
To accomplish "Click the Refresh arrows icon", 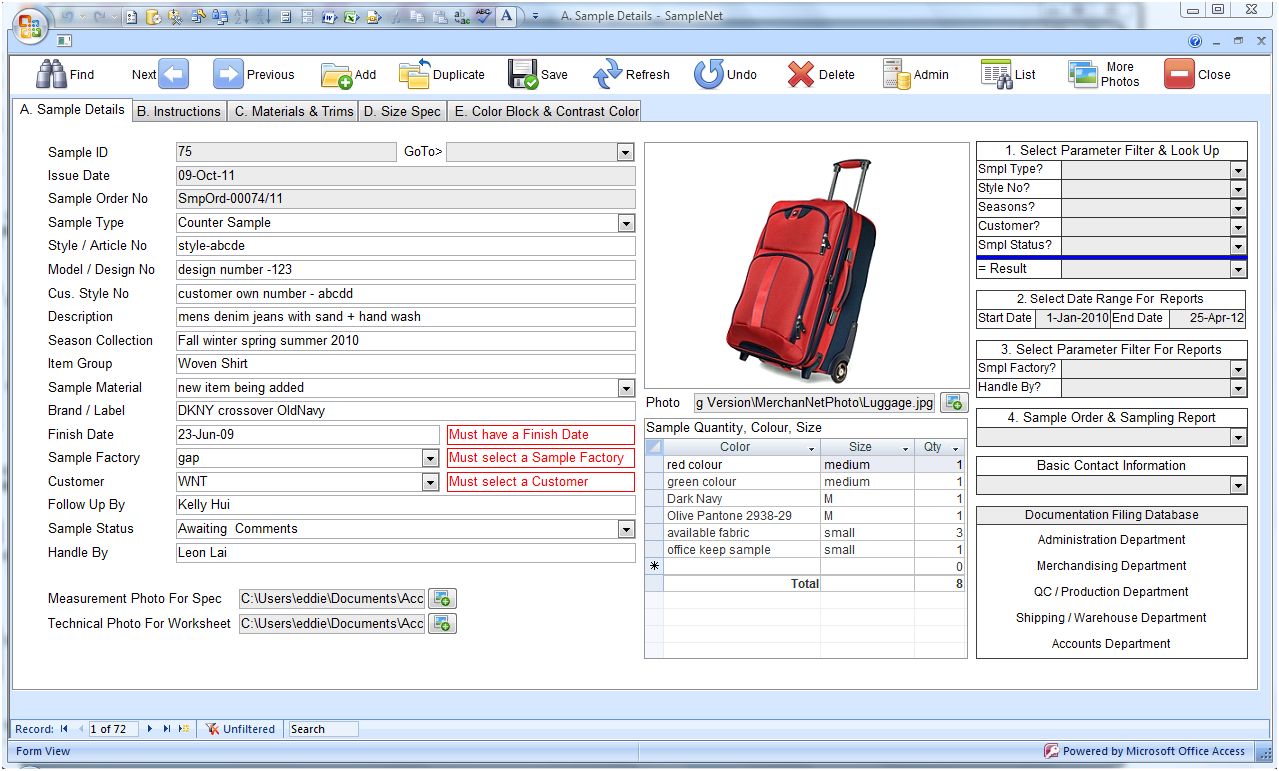I will coord(607,74).
